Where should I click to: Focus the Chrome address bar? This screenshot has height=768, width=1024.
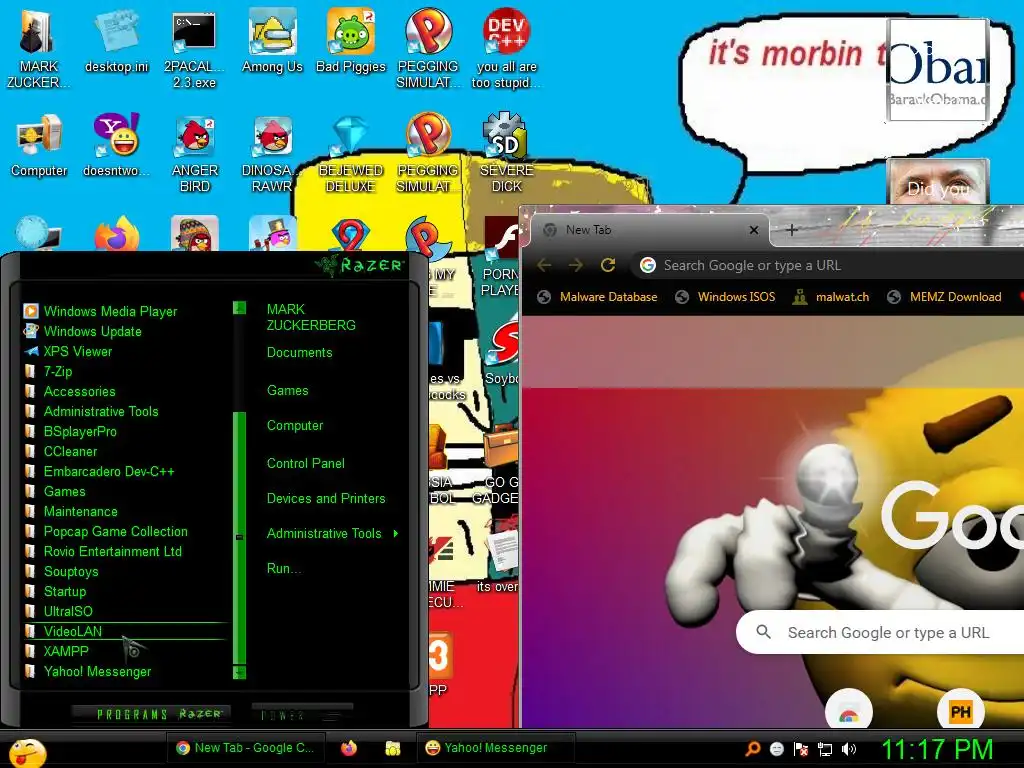click(x=826, y=265)
